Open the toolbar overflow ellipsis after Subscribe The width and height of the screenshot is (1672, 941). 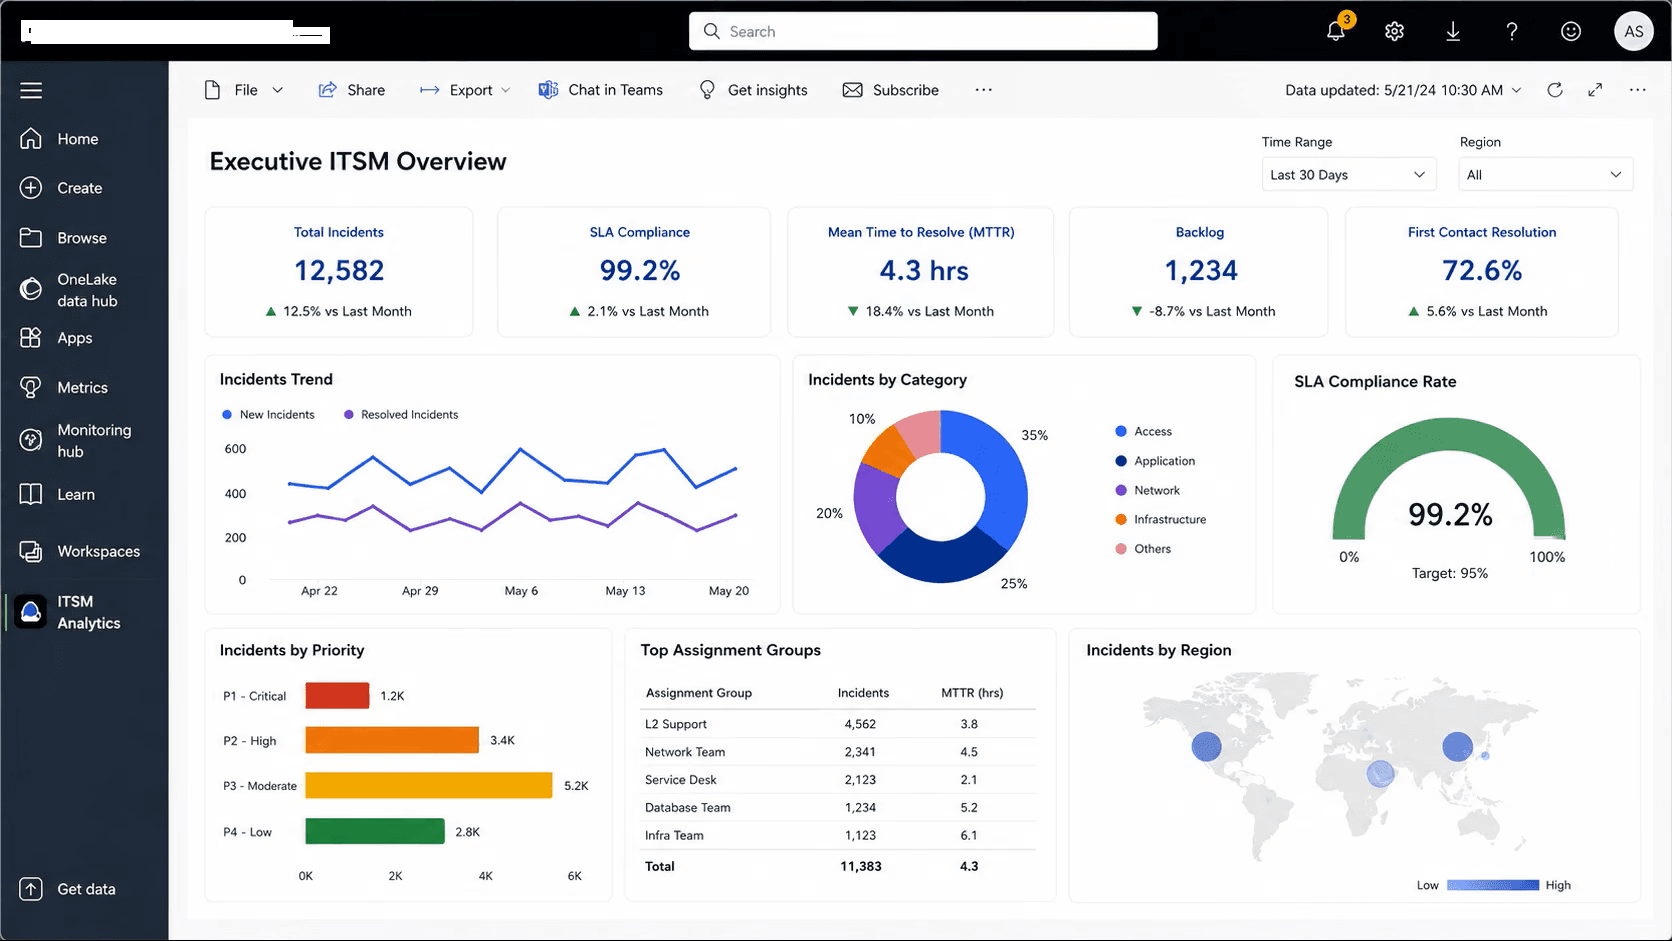coord(984,90)
